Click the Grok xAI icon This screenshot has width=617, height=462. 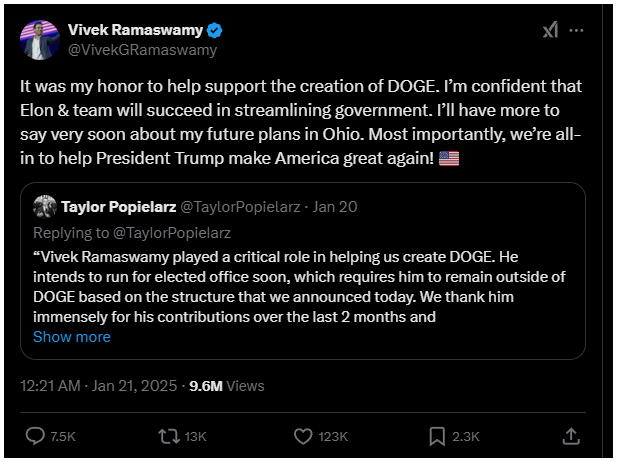pos(550,30)
